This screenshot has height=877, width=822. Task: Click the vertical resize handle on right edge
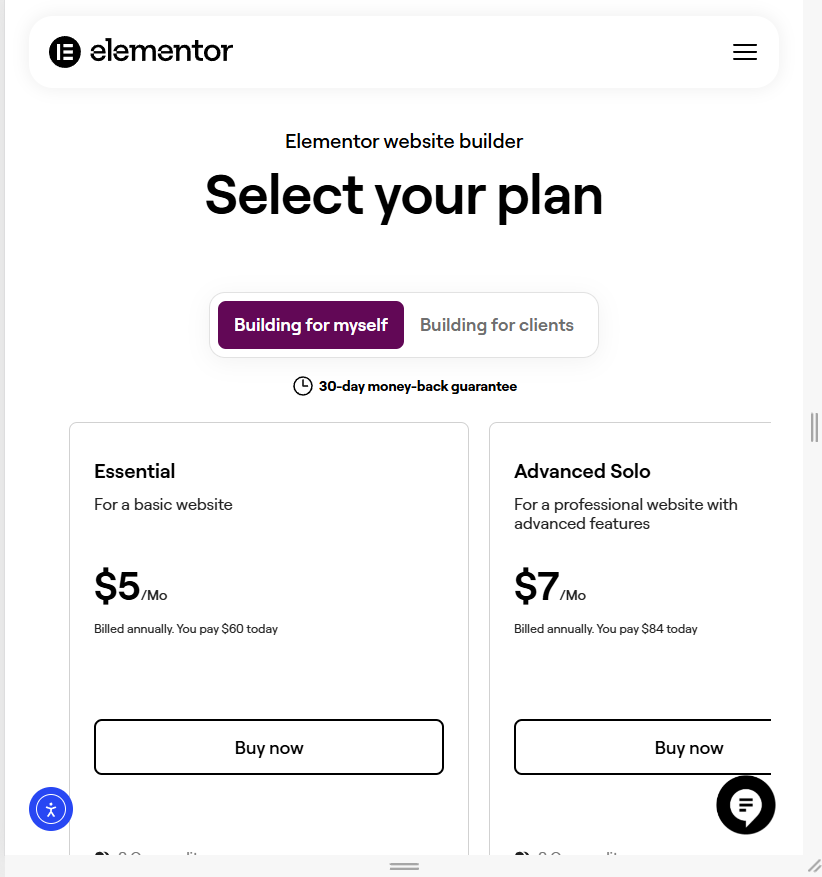point(815,427)
